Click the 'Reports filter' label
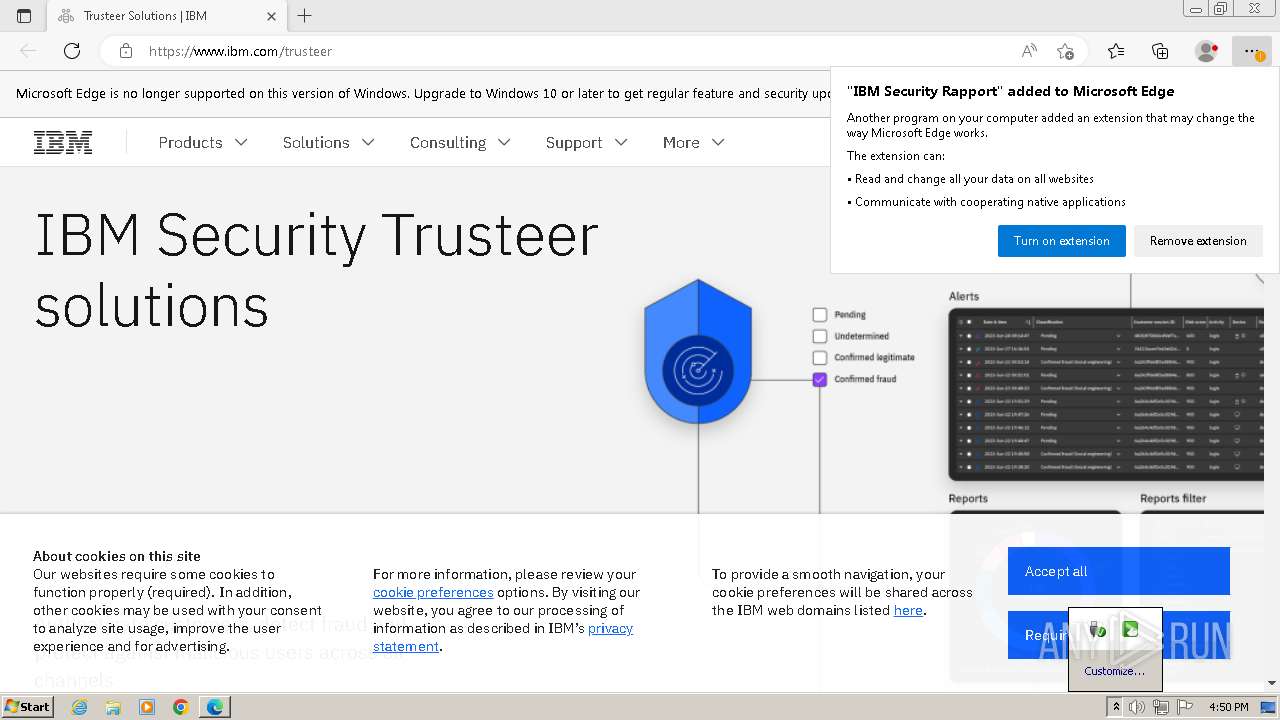This screenshot has width=1280, height=720. (1173, 498)
